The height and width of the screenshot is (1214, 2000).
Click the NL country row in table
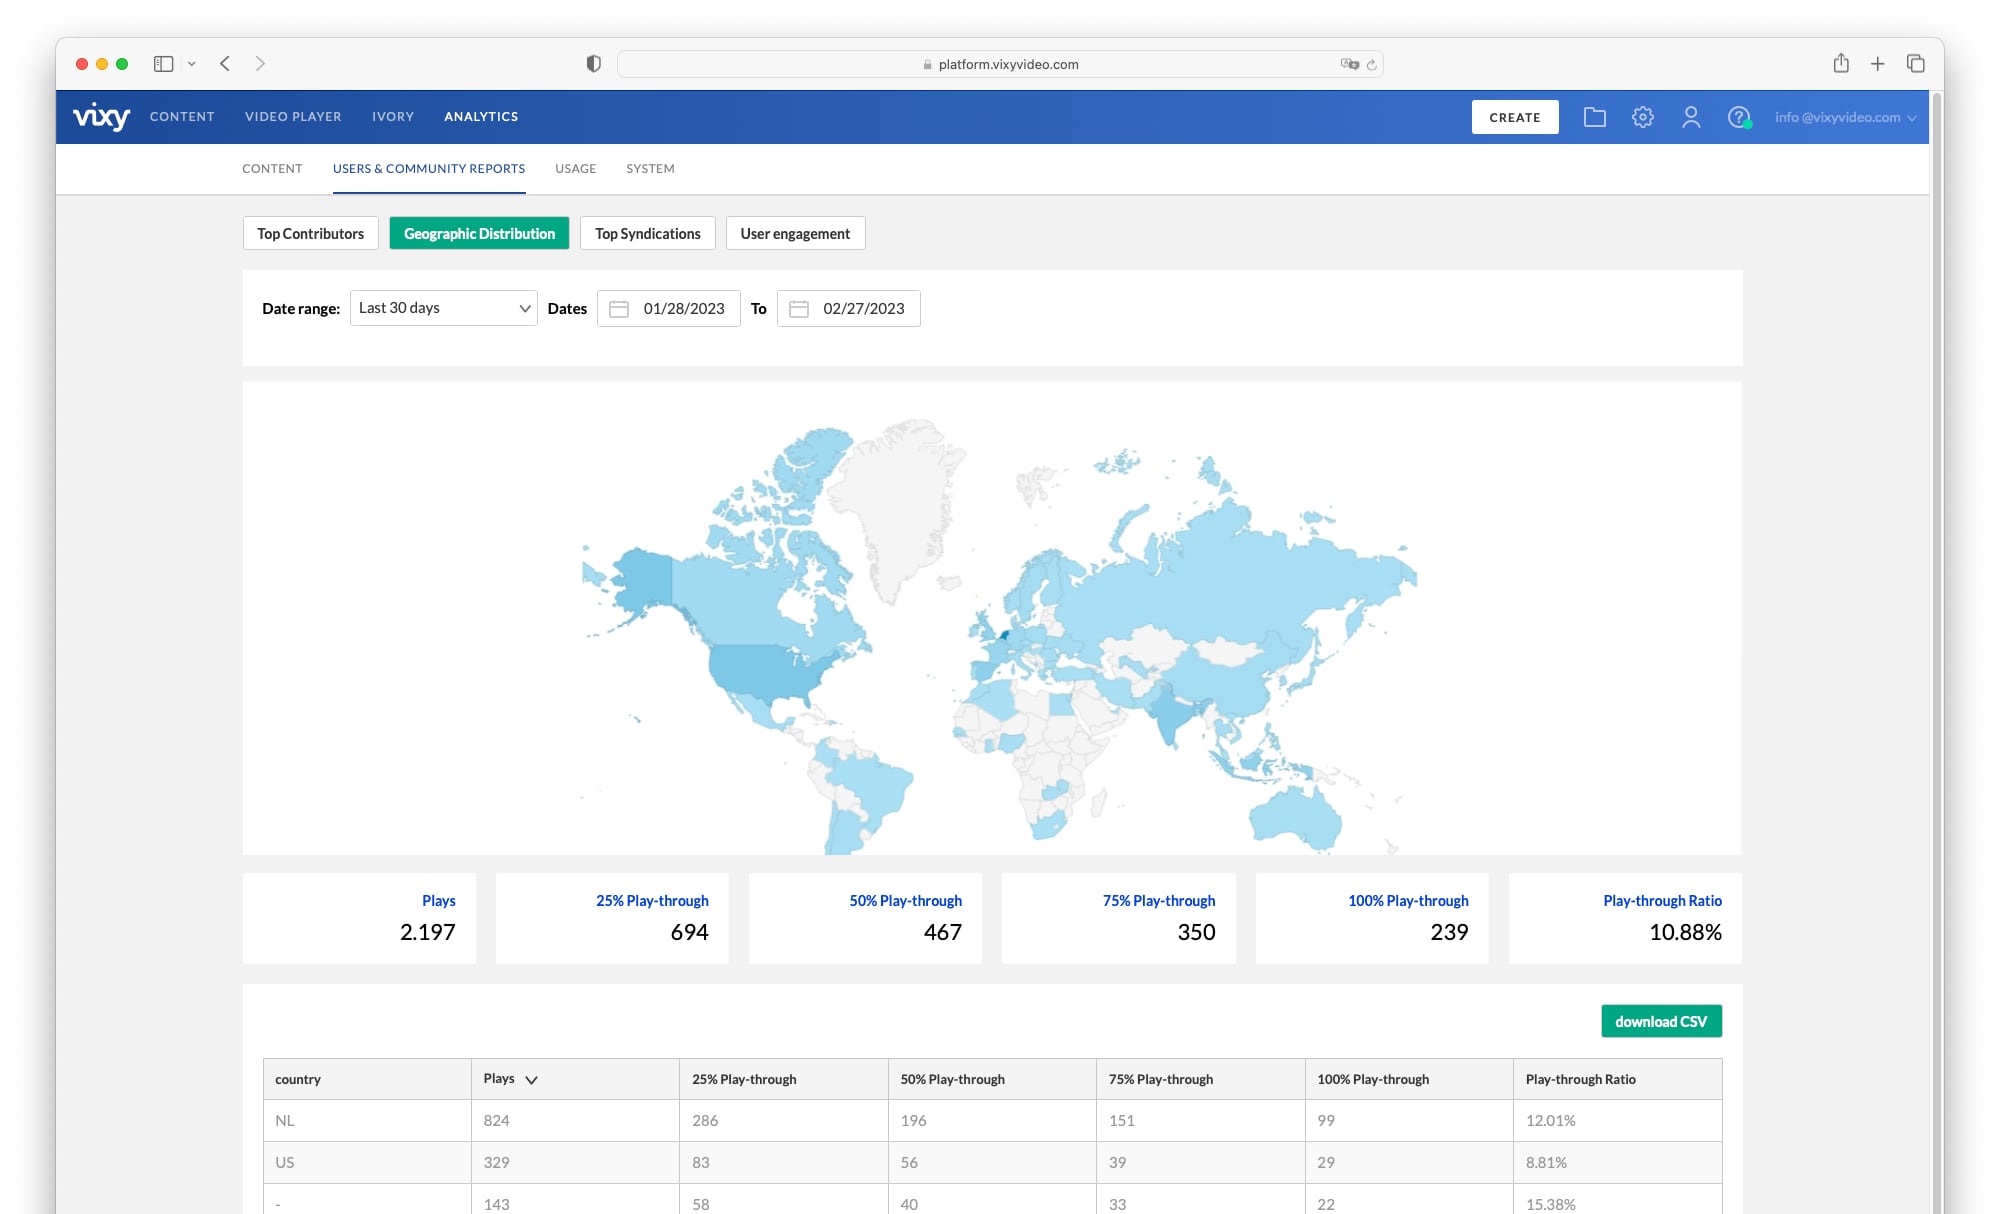tap(993, 1120)
